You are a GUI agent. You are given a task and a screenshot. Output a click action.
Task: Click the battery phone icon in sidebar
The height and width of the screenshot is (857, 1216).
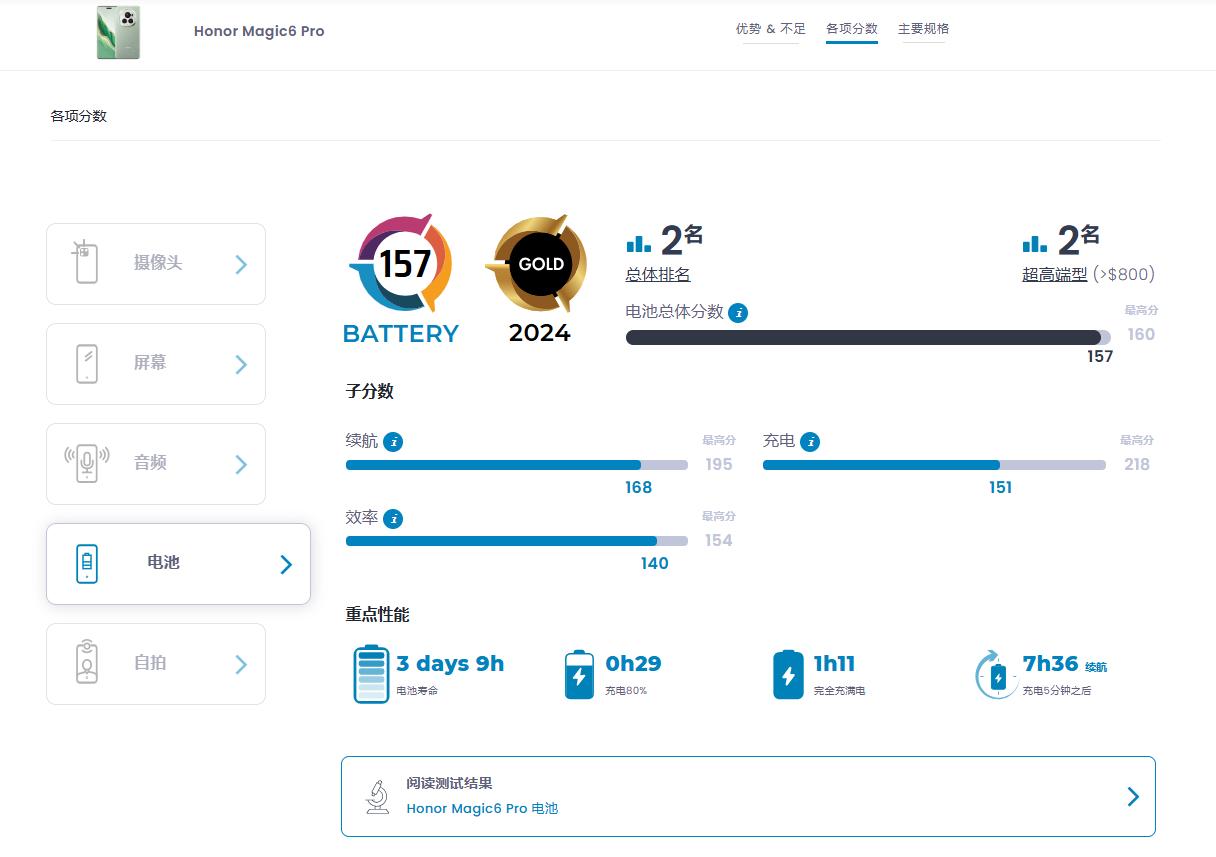tap(87, 563)
